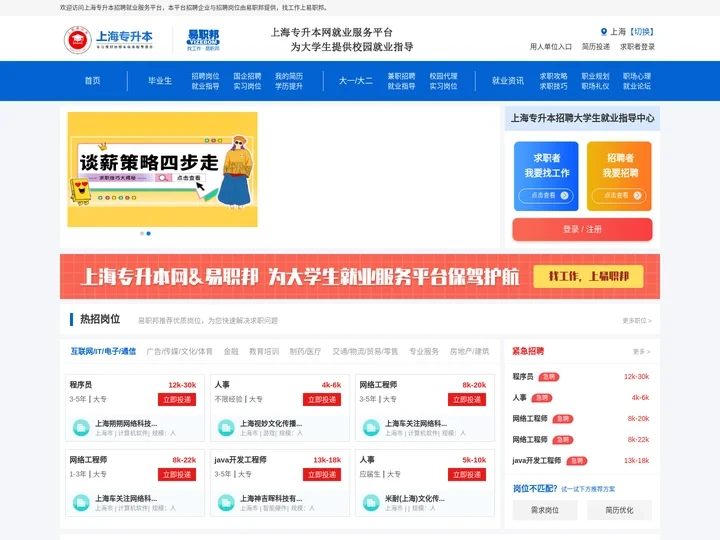Click company icon for 上海视妙文化传播
This screenshot has width=720, height=540.
click(226, 428)
